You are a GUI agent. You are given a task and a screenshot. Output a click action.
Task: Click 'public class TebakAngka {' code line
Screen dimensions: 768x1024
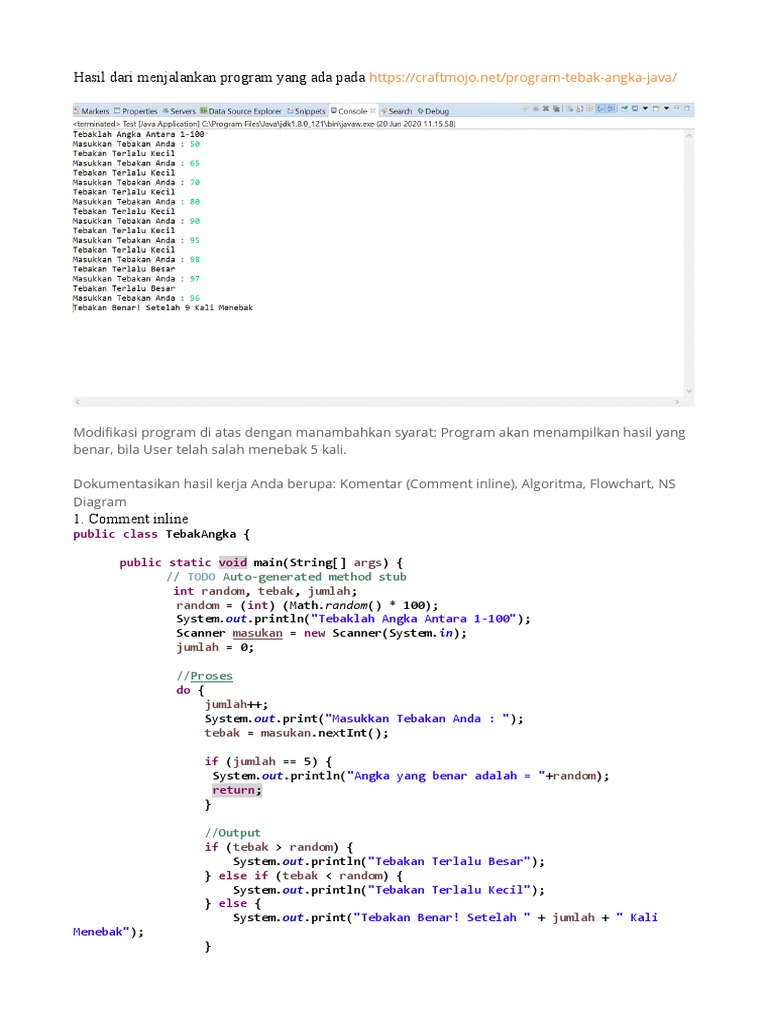161,534
